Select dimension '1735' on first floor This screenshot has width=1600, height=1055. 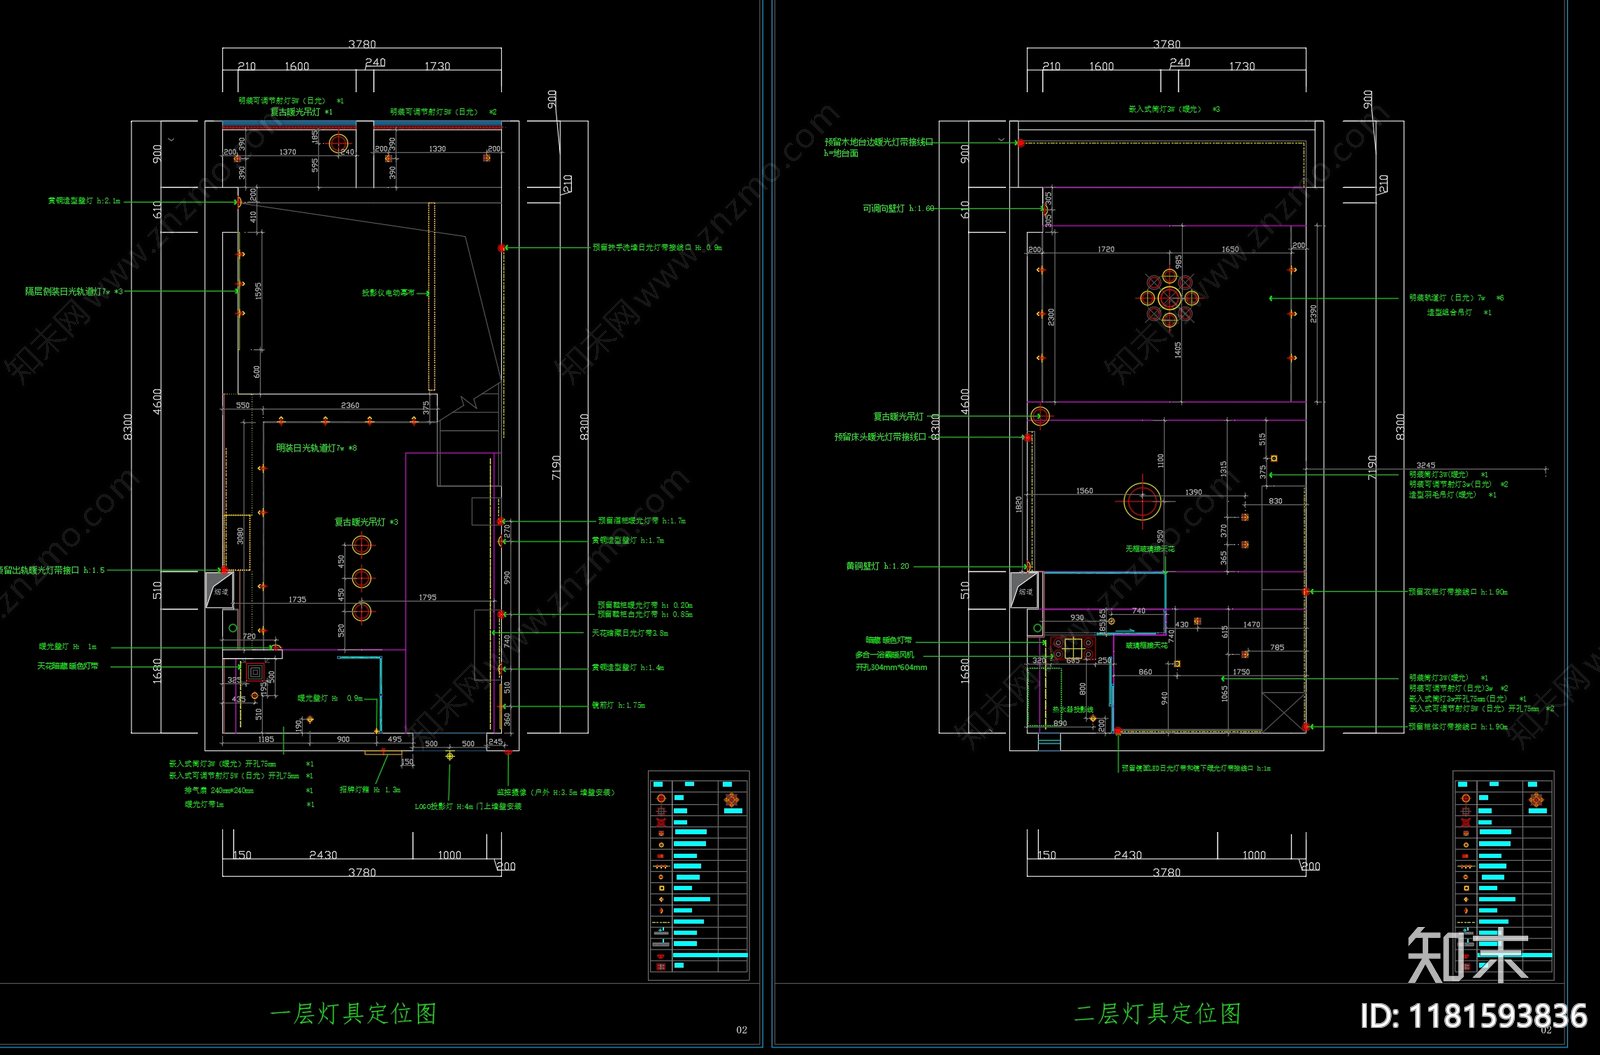pos(297,600)
